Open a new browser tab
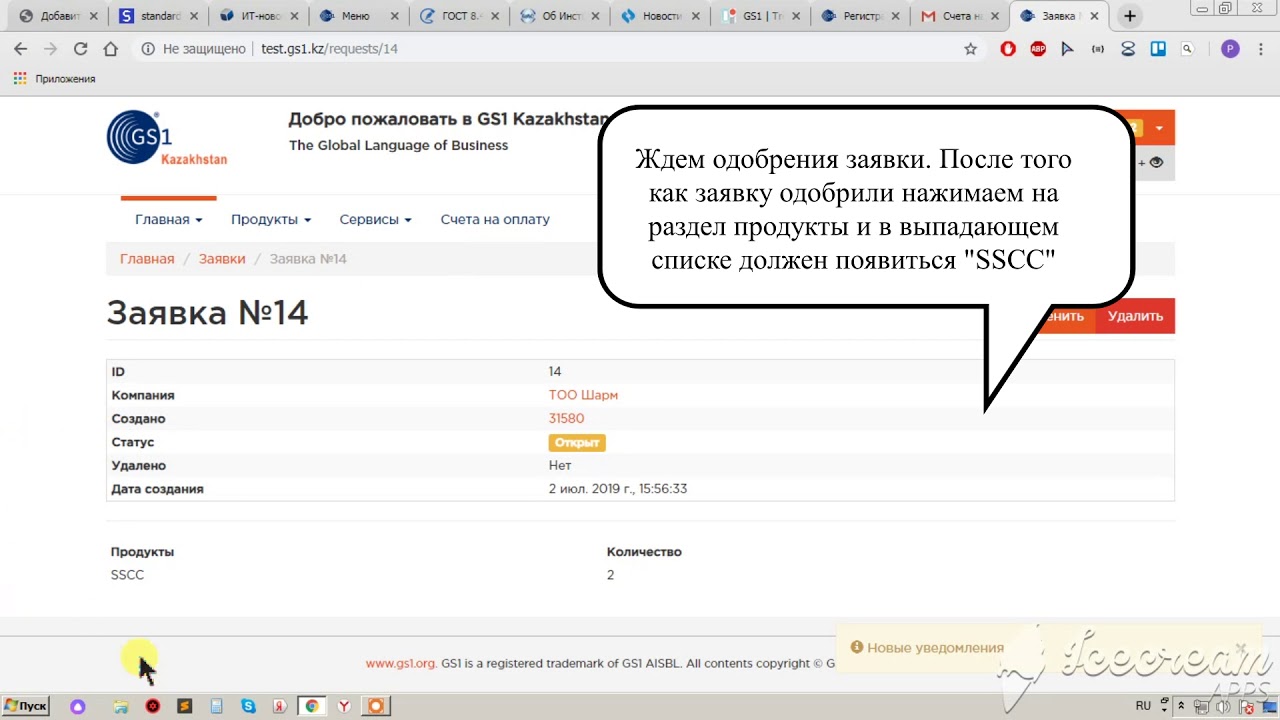This screenshot has height=720, width=1280. click(x=1130, y=16)
